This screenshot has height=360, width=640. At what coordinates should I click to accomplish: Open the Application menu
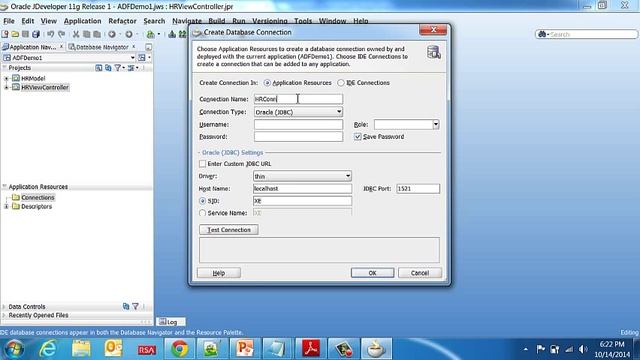pyautogui.click(x=82, y=21)
